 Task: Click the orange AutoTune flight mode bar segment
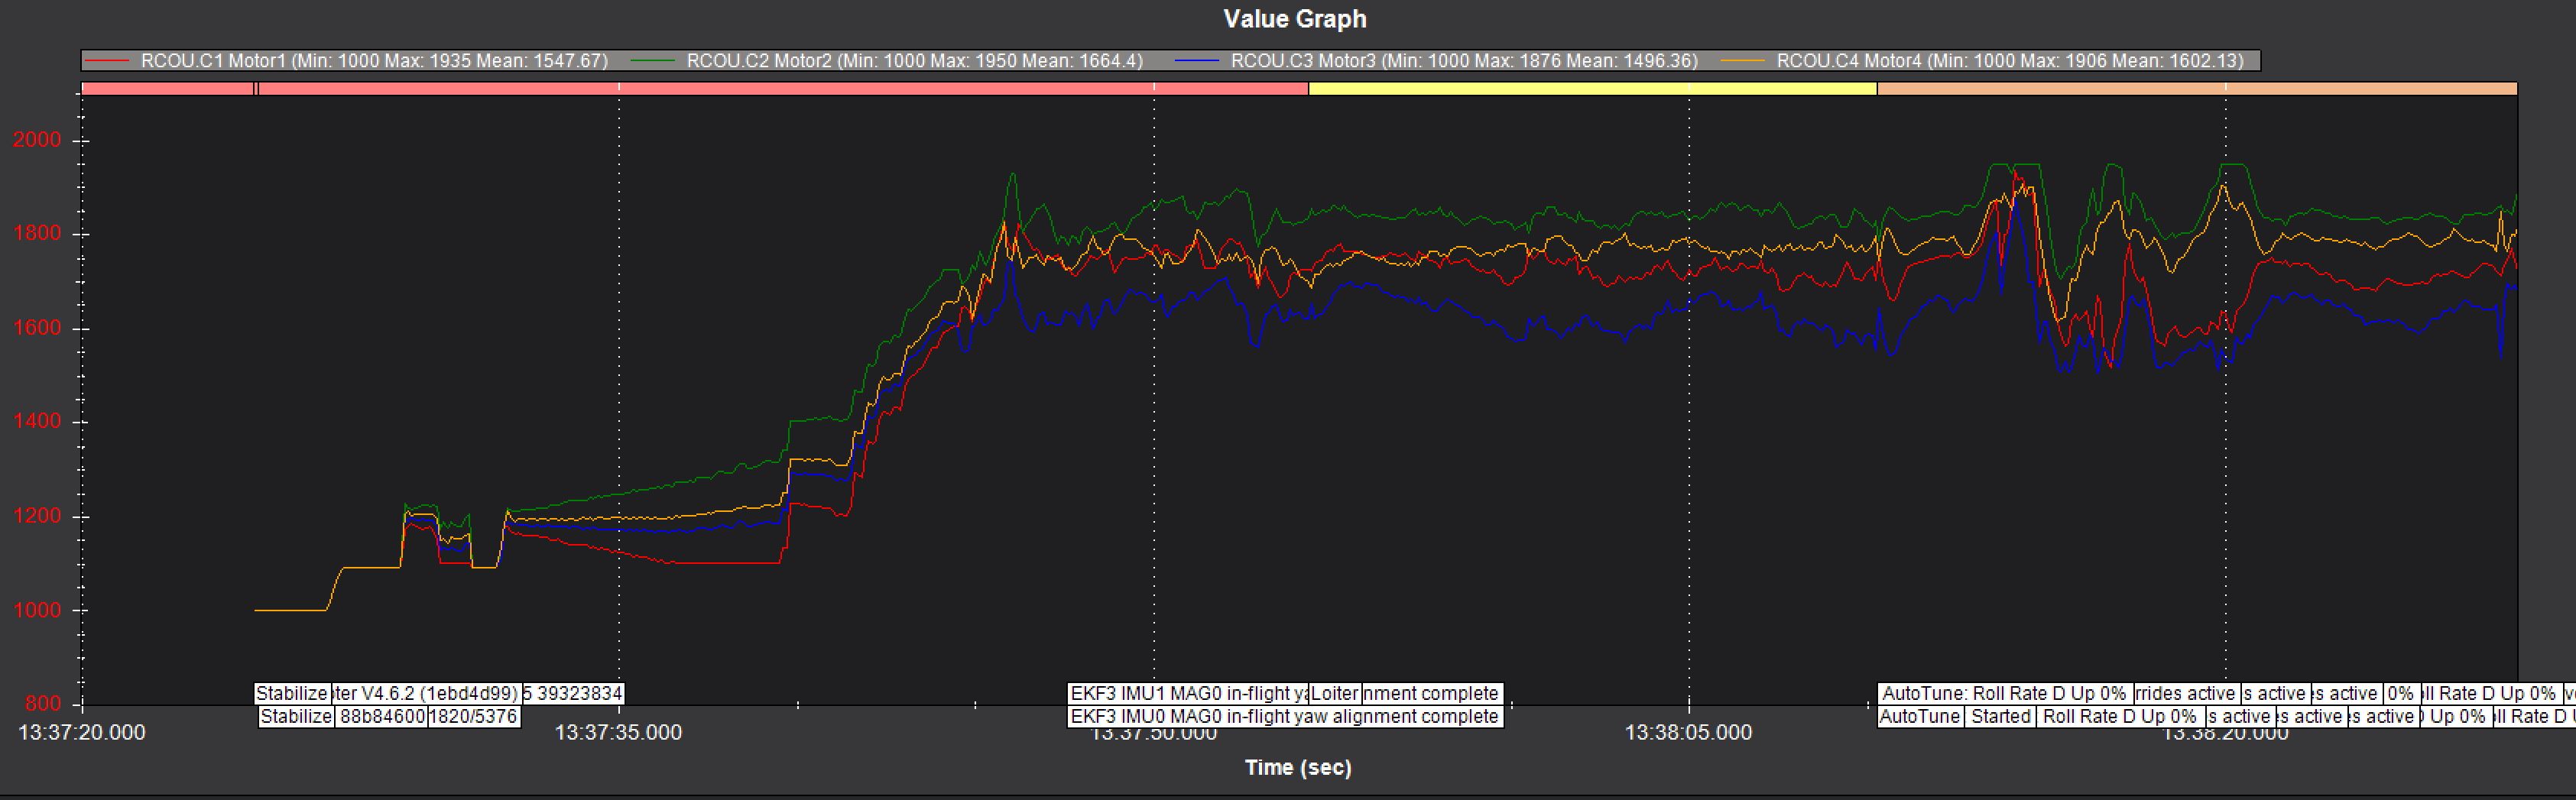pyautogui.click(x=2196, y=89)
